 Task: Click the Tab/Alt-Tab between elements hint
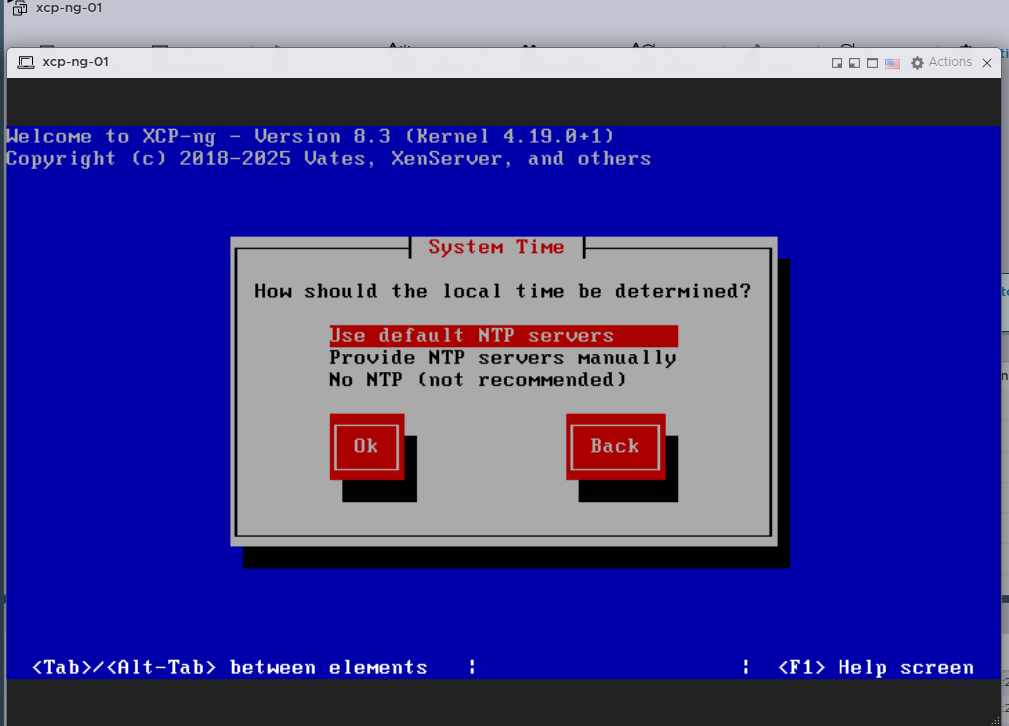(x=230, y=667)
